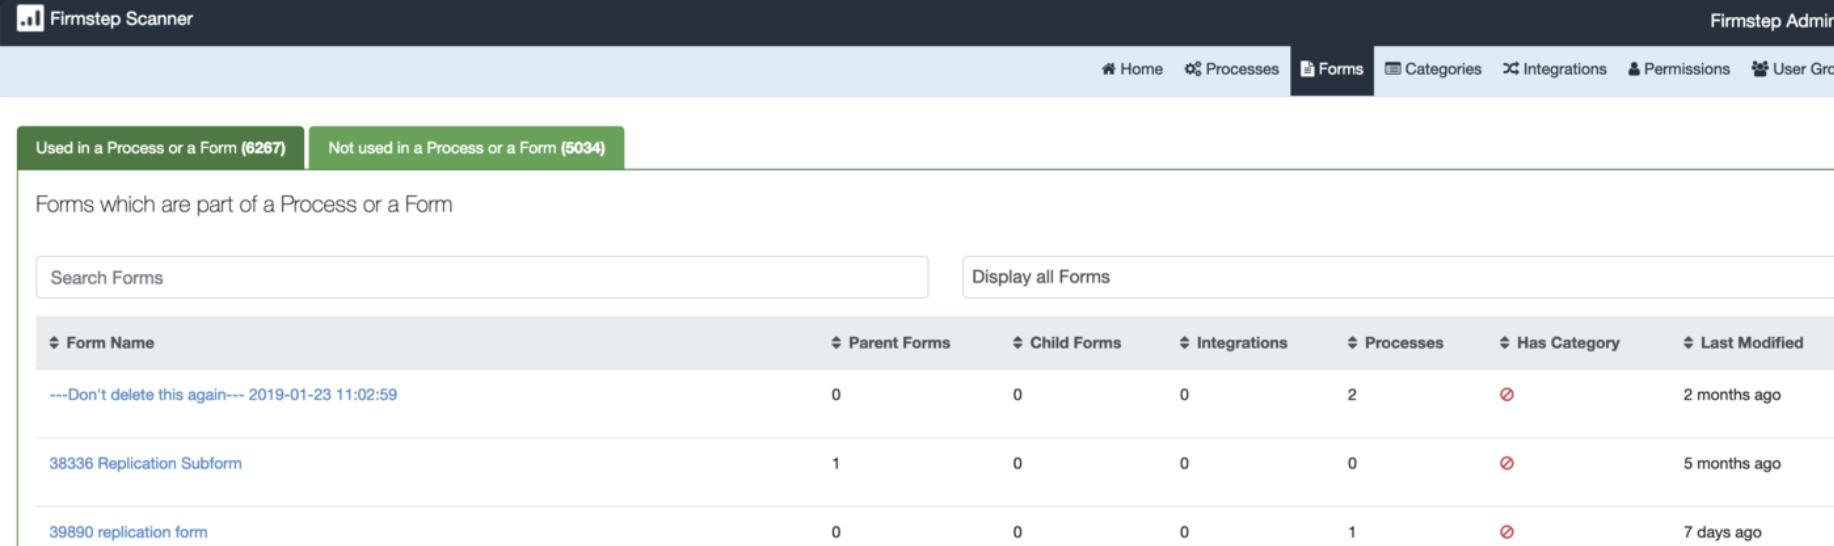Click the Processes column header text
Image resolution: width=1834 pixels, height=546 pixels.
[1404, 343]
